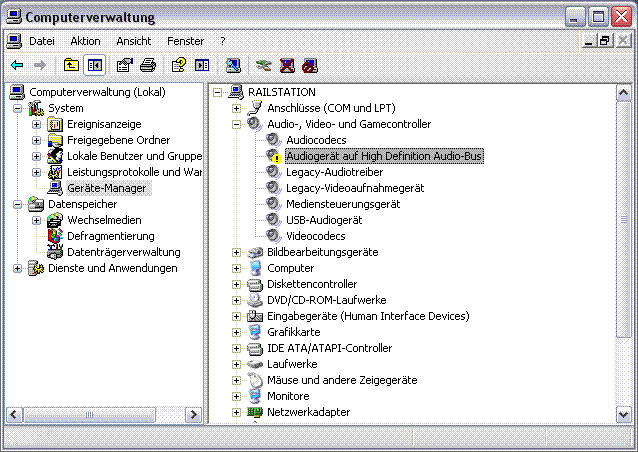This screenshot has width=638, height=452.
Task: Expand the Leistungsprotokolle node
Action: tap(37, 173)
